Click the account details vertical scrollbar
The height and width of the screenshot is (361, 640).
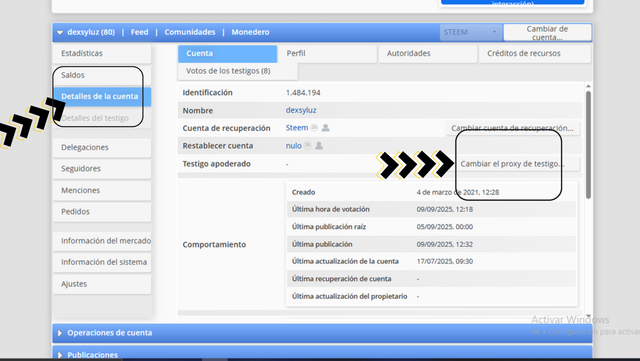click(x=588, y=145)
